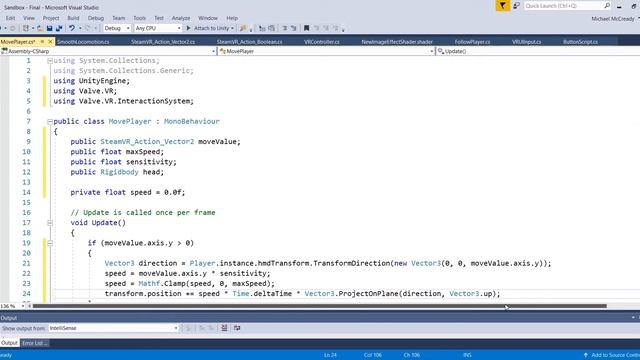
Task: Click the Attach to Unity button
Action: 211,28
